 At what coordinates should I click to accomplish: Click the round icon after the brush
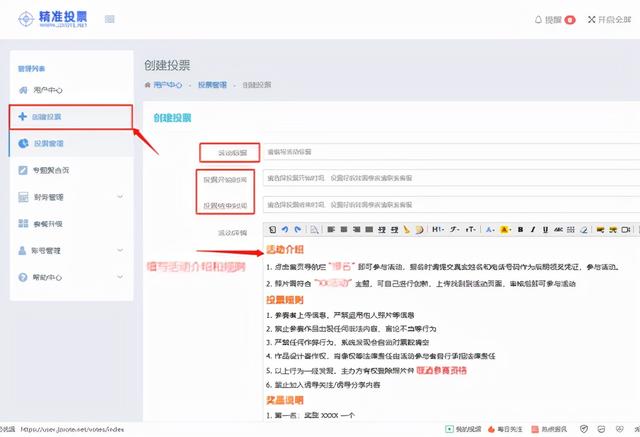[x=419, y=230]
